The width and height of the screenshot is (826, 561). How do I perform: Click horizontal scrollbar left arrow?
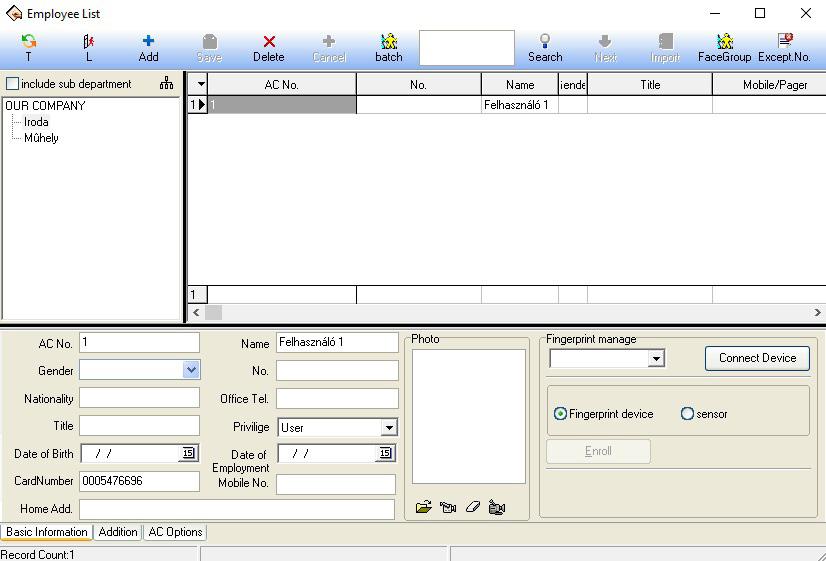(196, 312)
